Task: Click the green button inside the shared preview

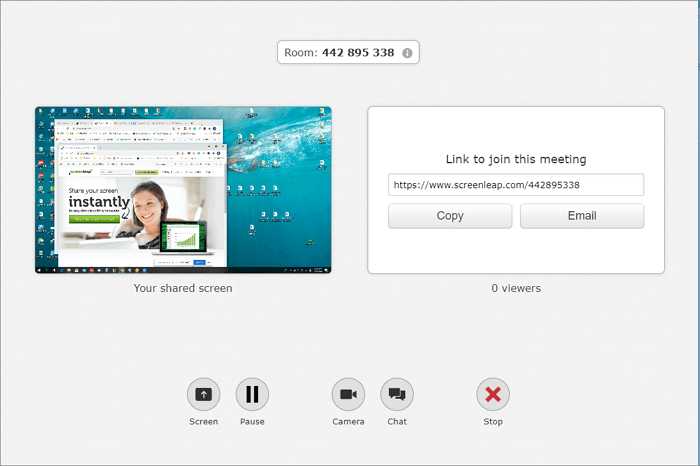Action: (x=92, y=218)
